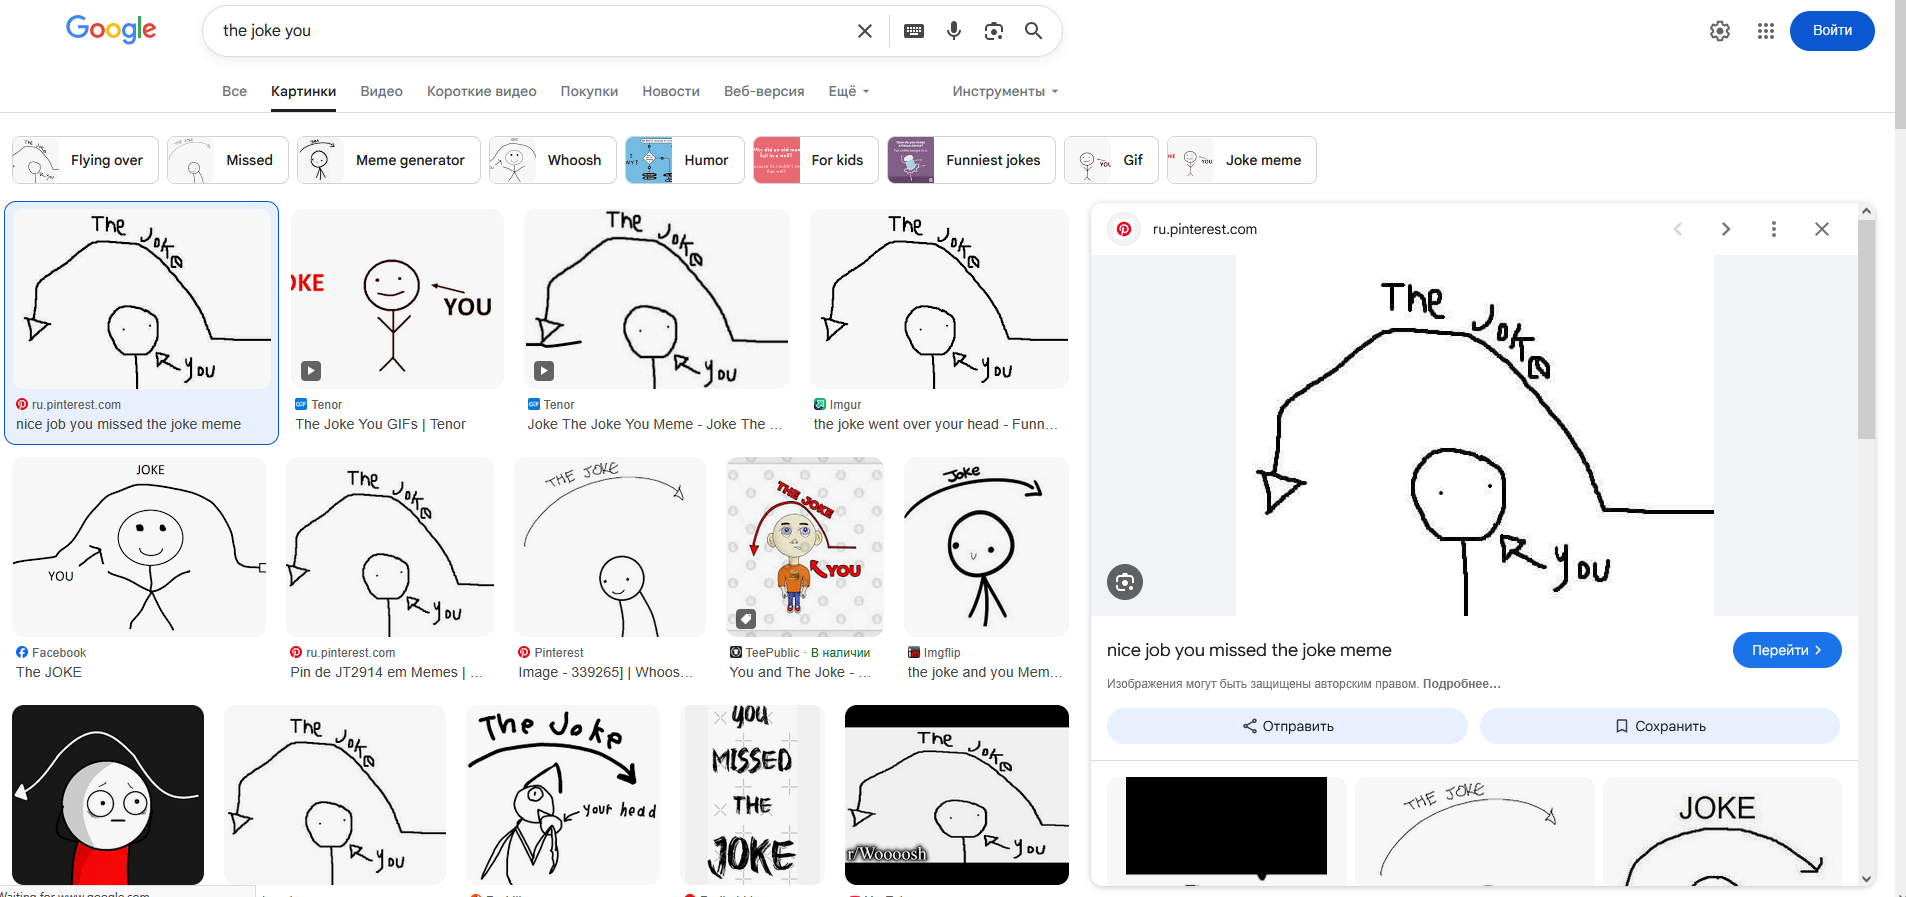Show the previous image in preview panel
This screenshot has width=1906, height=897.
point(1678,229)
